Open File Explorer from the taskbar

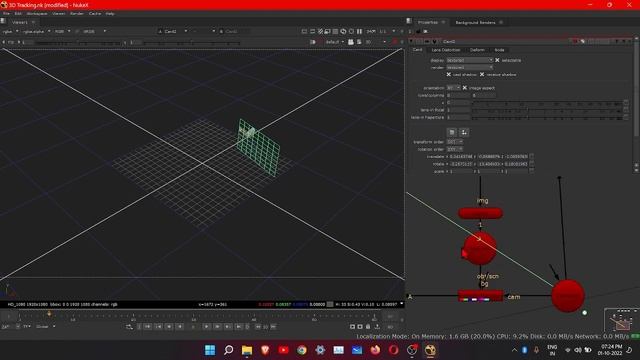247,350
